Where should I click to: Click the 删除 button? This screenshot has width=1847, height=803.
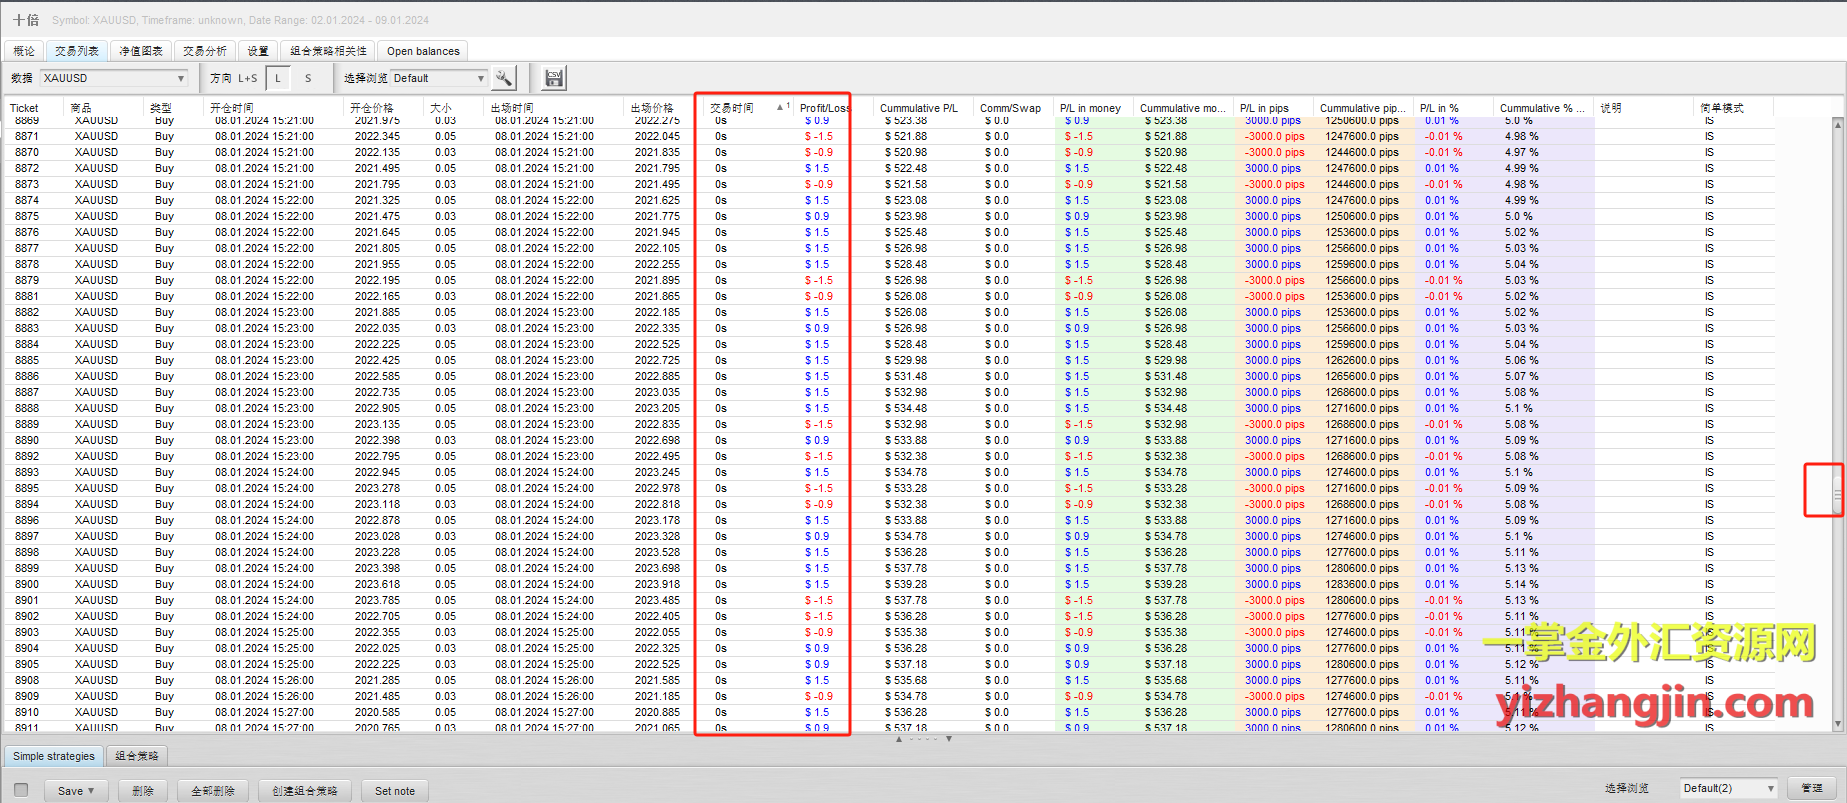(x=143, y=791)
